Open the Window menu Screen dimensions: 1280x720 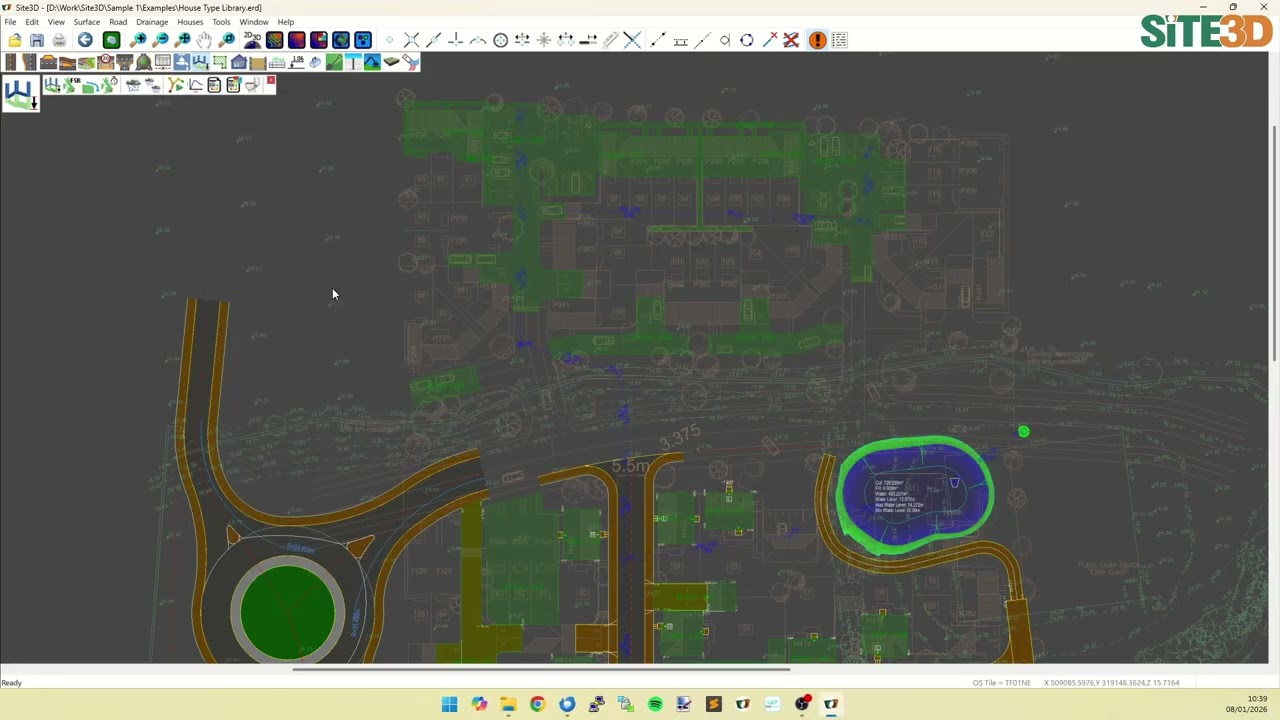click(253, 22)
